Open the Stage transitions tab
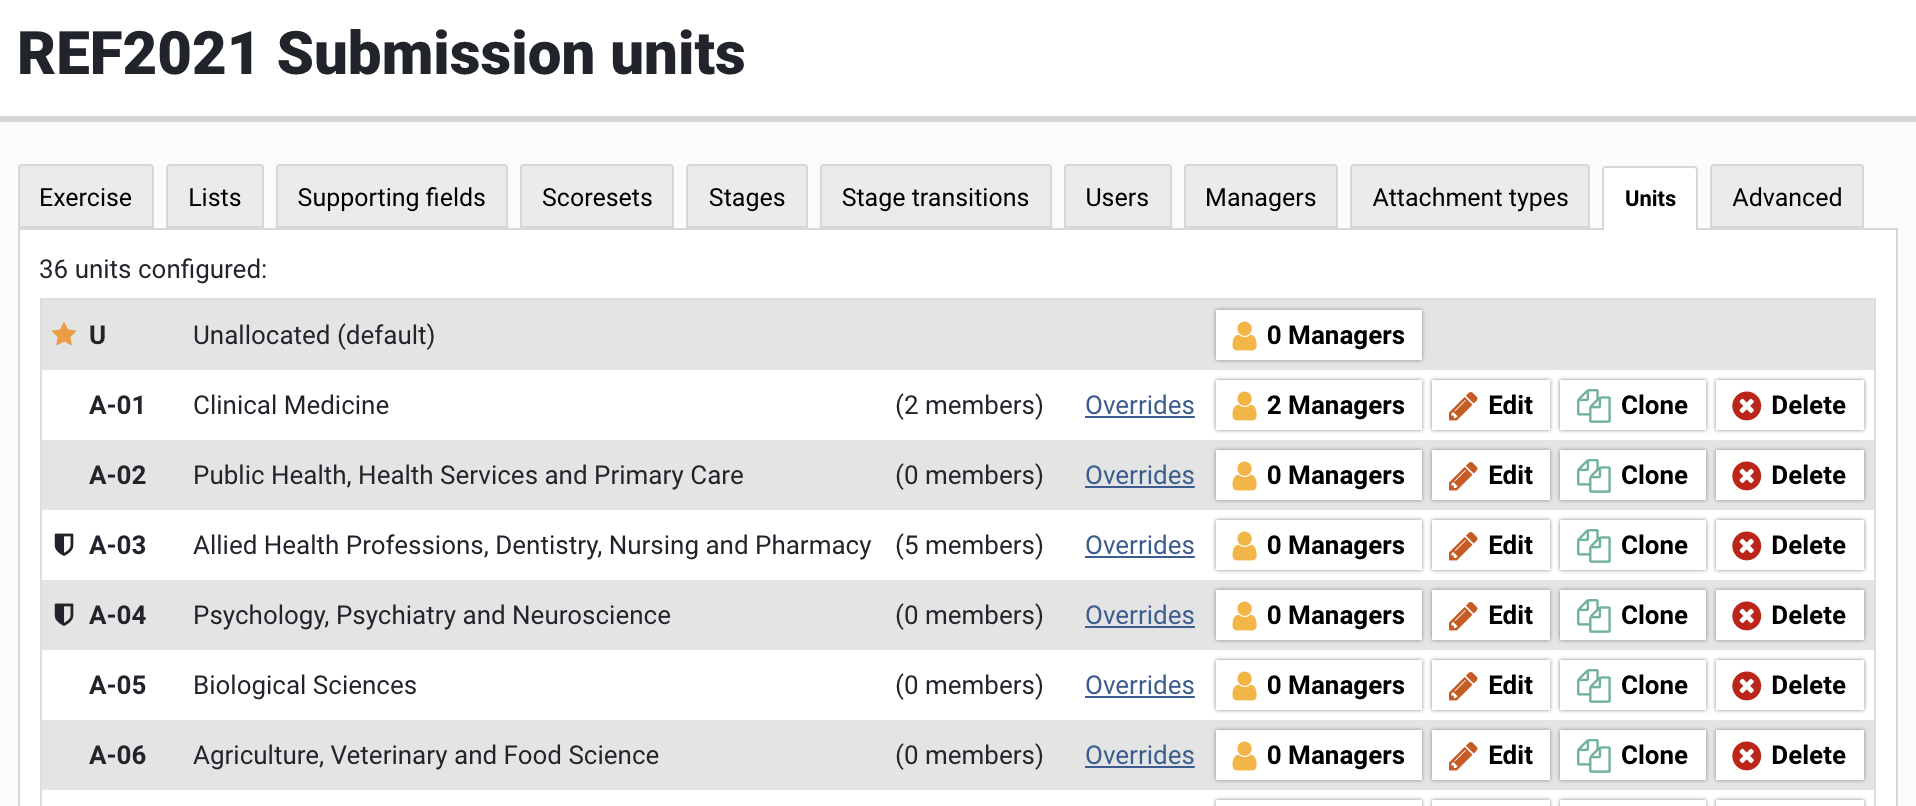The width and height of the screenshot is (1916, 806). click(935, 198)
